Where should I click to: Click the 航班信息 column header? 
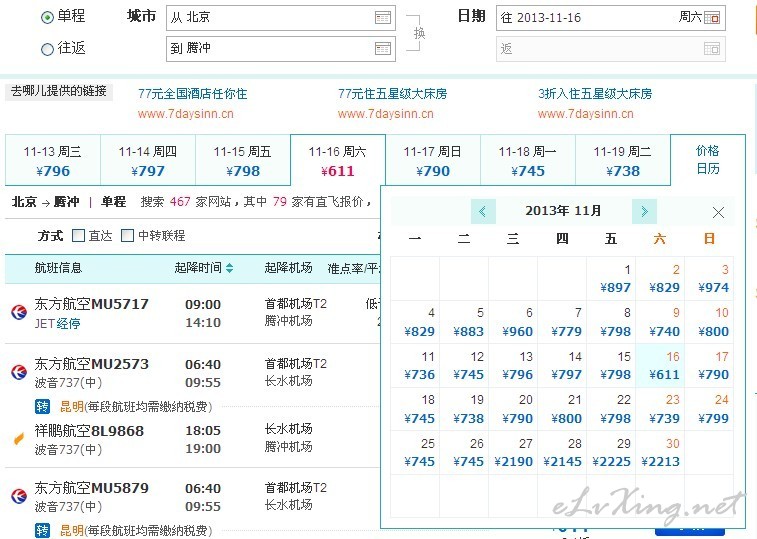pos(58,268)
